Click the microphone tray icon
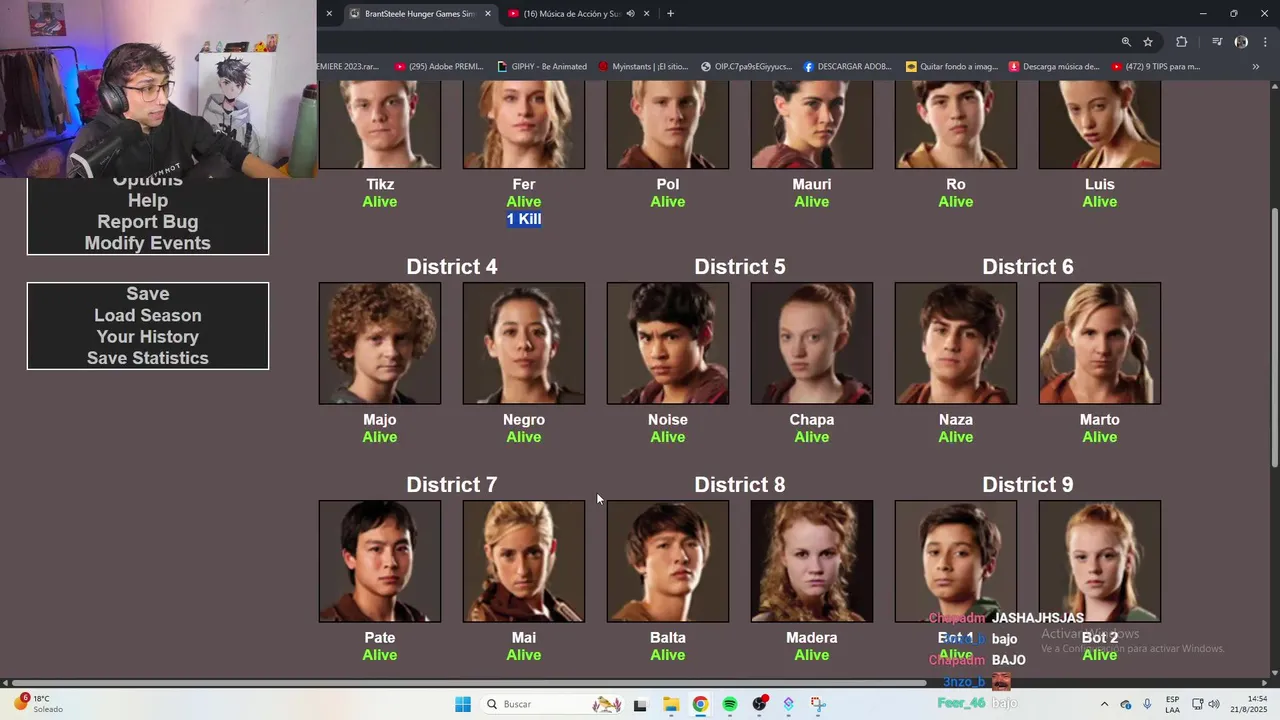 click(1147, 704)
